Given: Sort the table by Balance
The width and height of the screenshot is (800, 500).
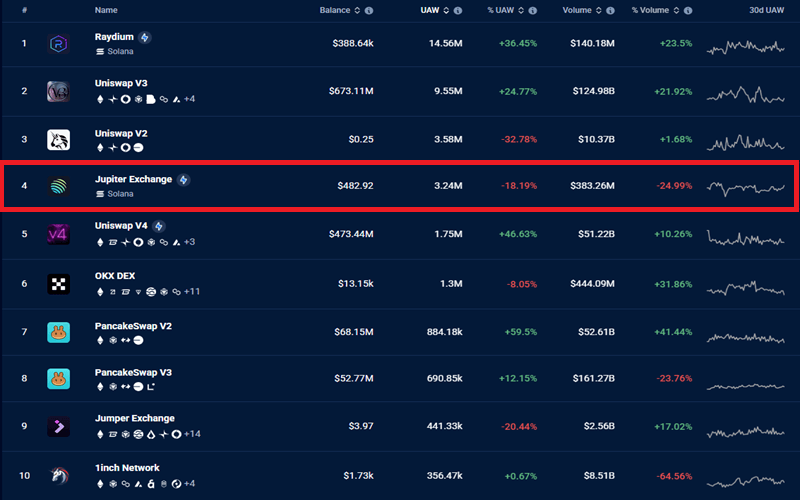Looking at the screenshot, I should (357, 10).
